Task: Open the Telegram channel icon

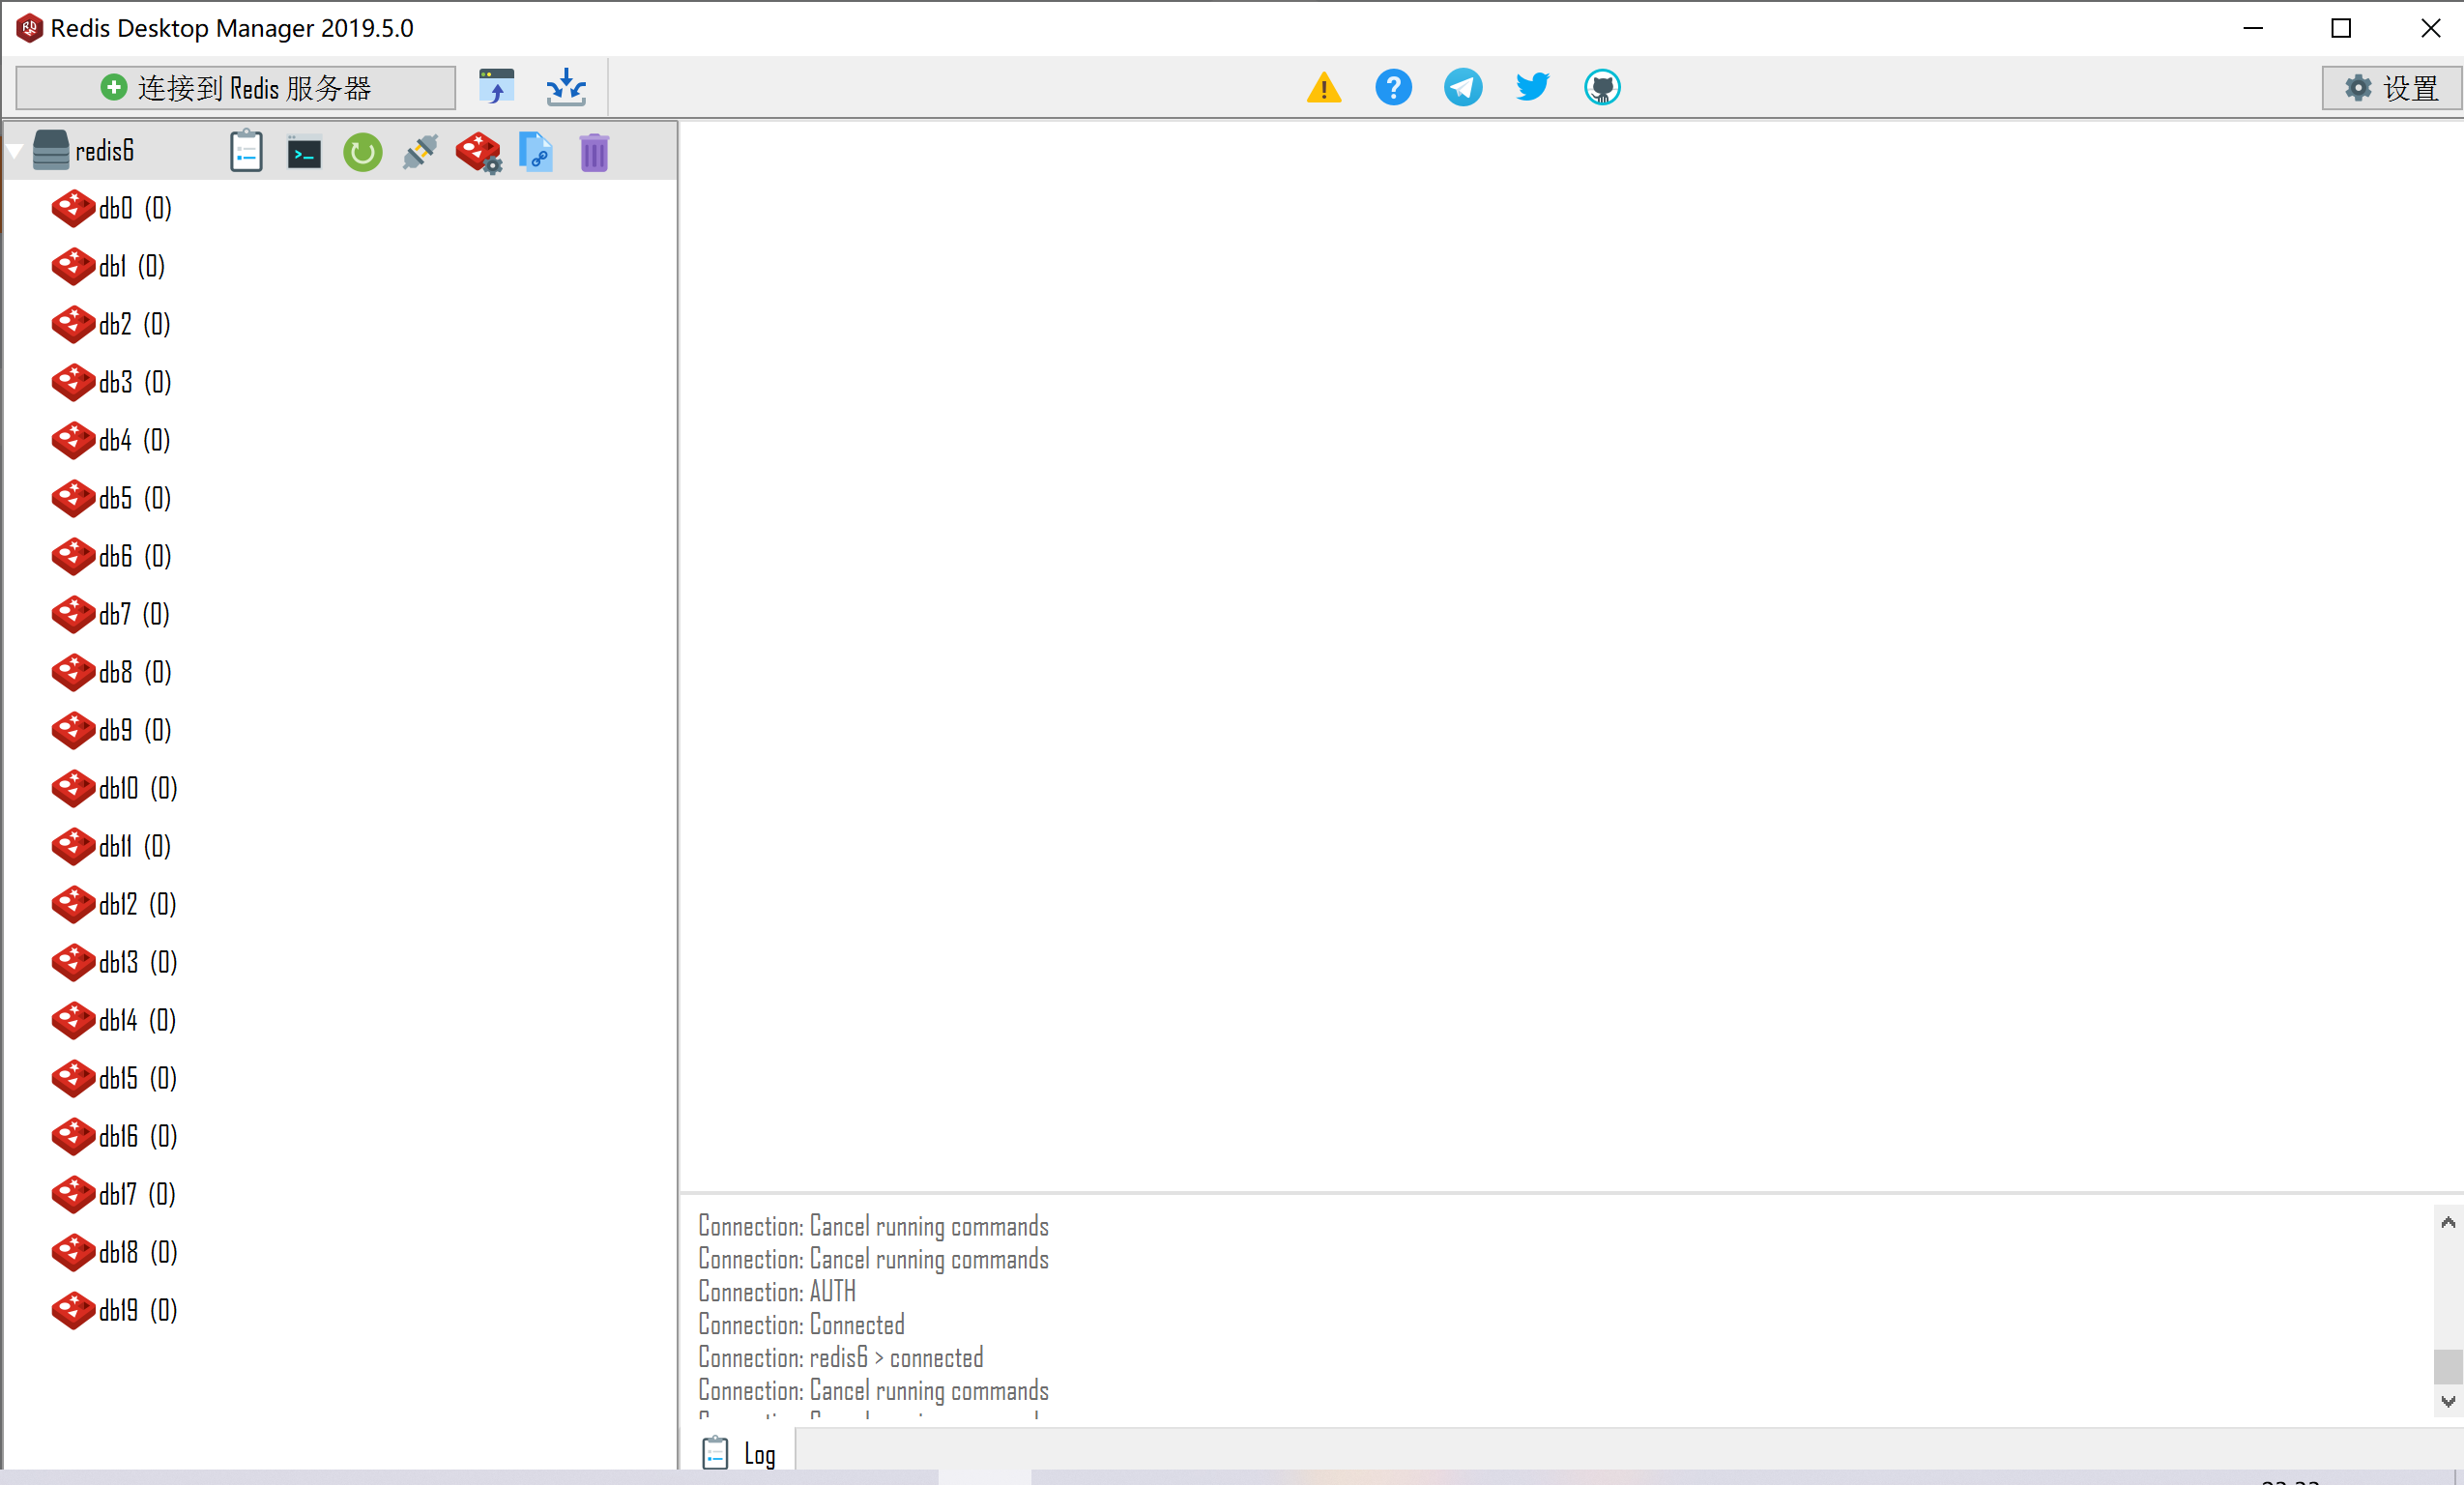Action: (x=1462, y=87)
